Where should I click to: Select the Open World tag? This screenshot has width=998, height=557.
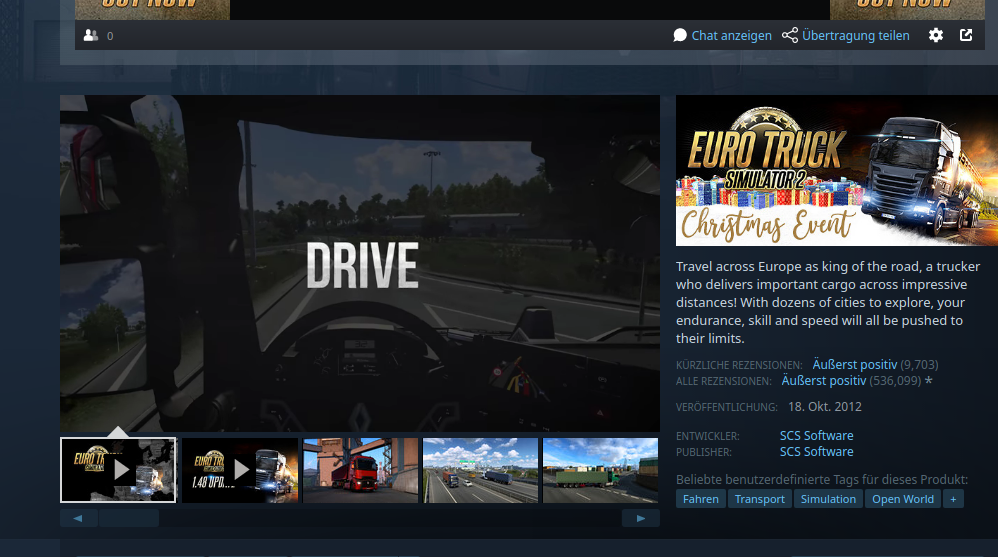click(x=903, y=499)
